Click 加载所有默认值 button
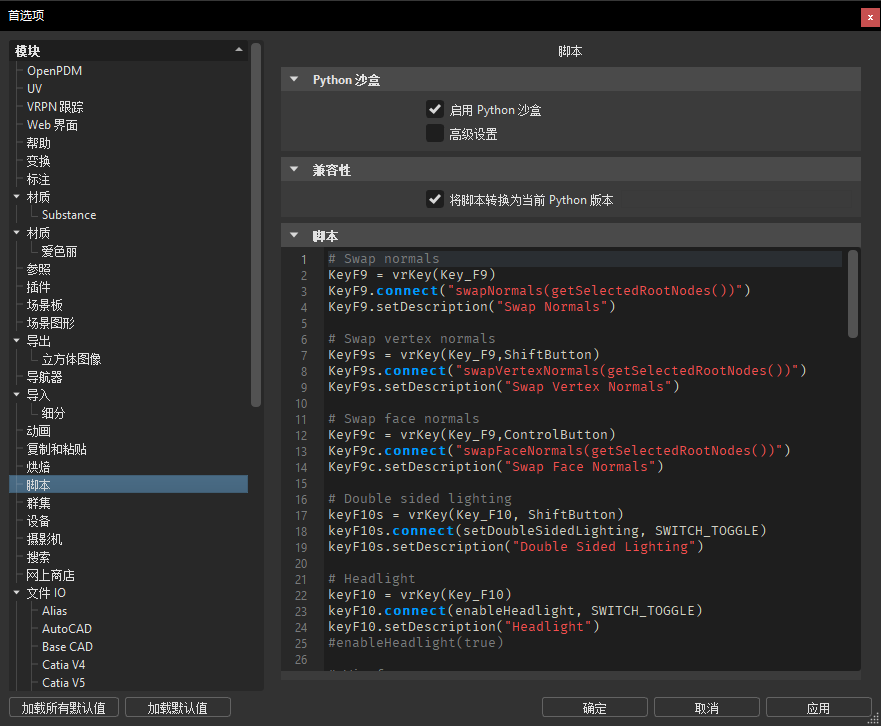Viewport: 881px width, 726px height. pyautogui.click(x=63, y=707)
